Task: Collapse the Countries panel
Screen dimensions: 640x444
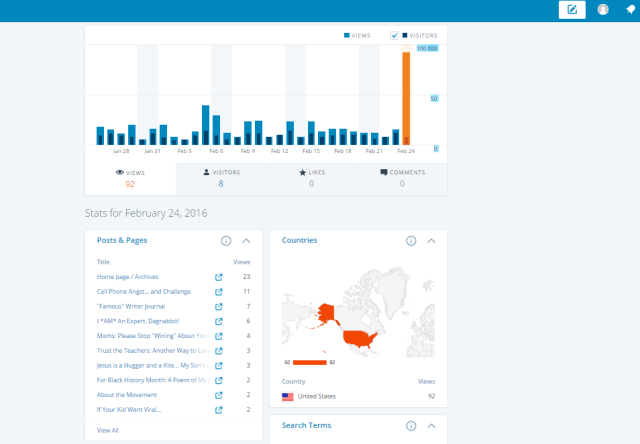Action: (x=431, y=241)
